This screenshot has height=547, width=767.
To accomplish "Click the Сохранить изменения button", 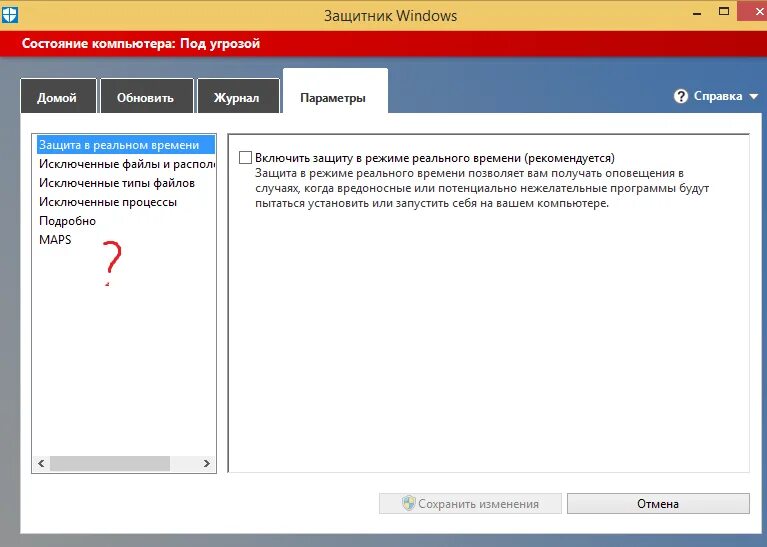I will (x=470, y=503).
